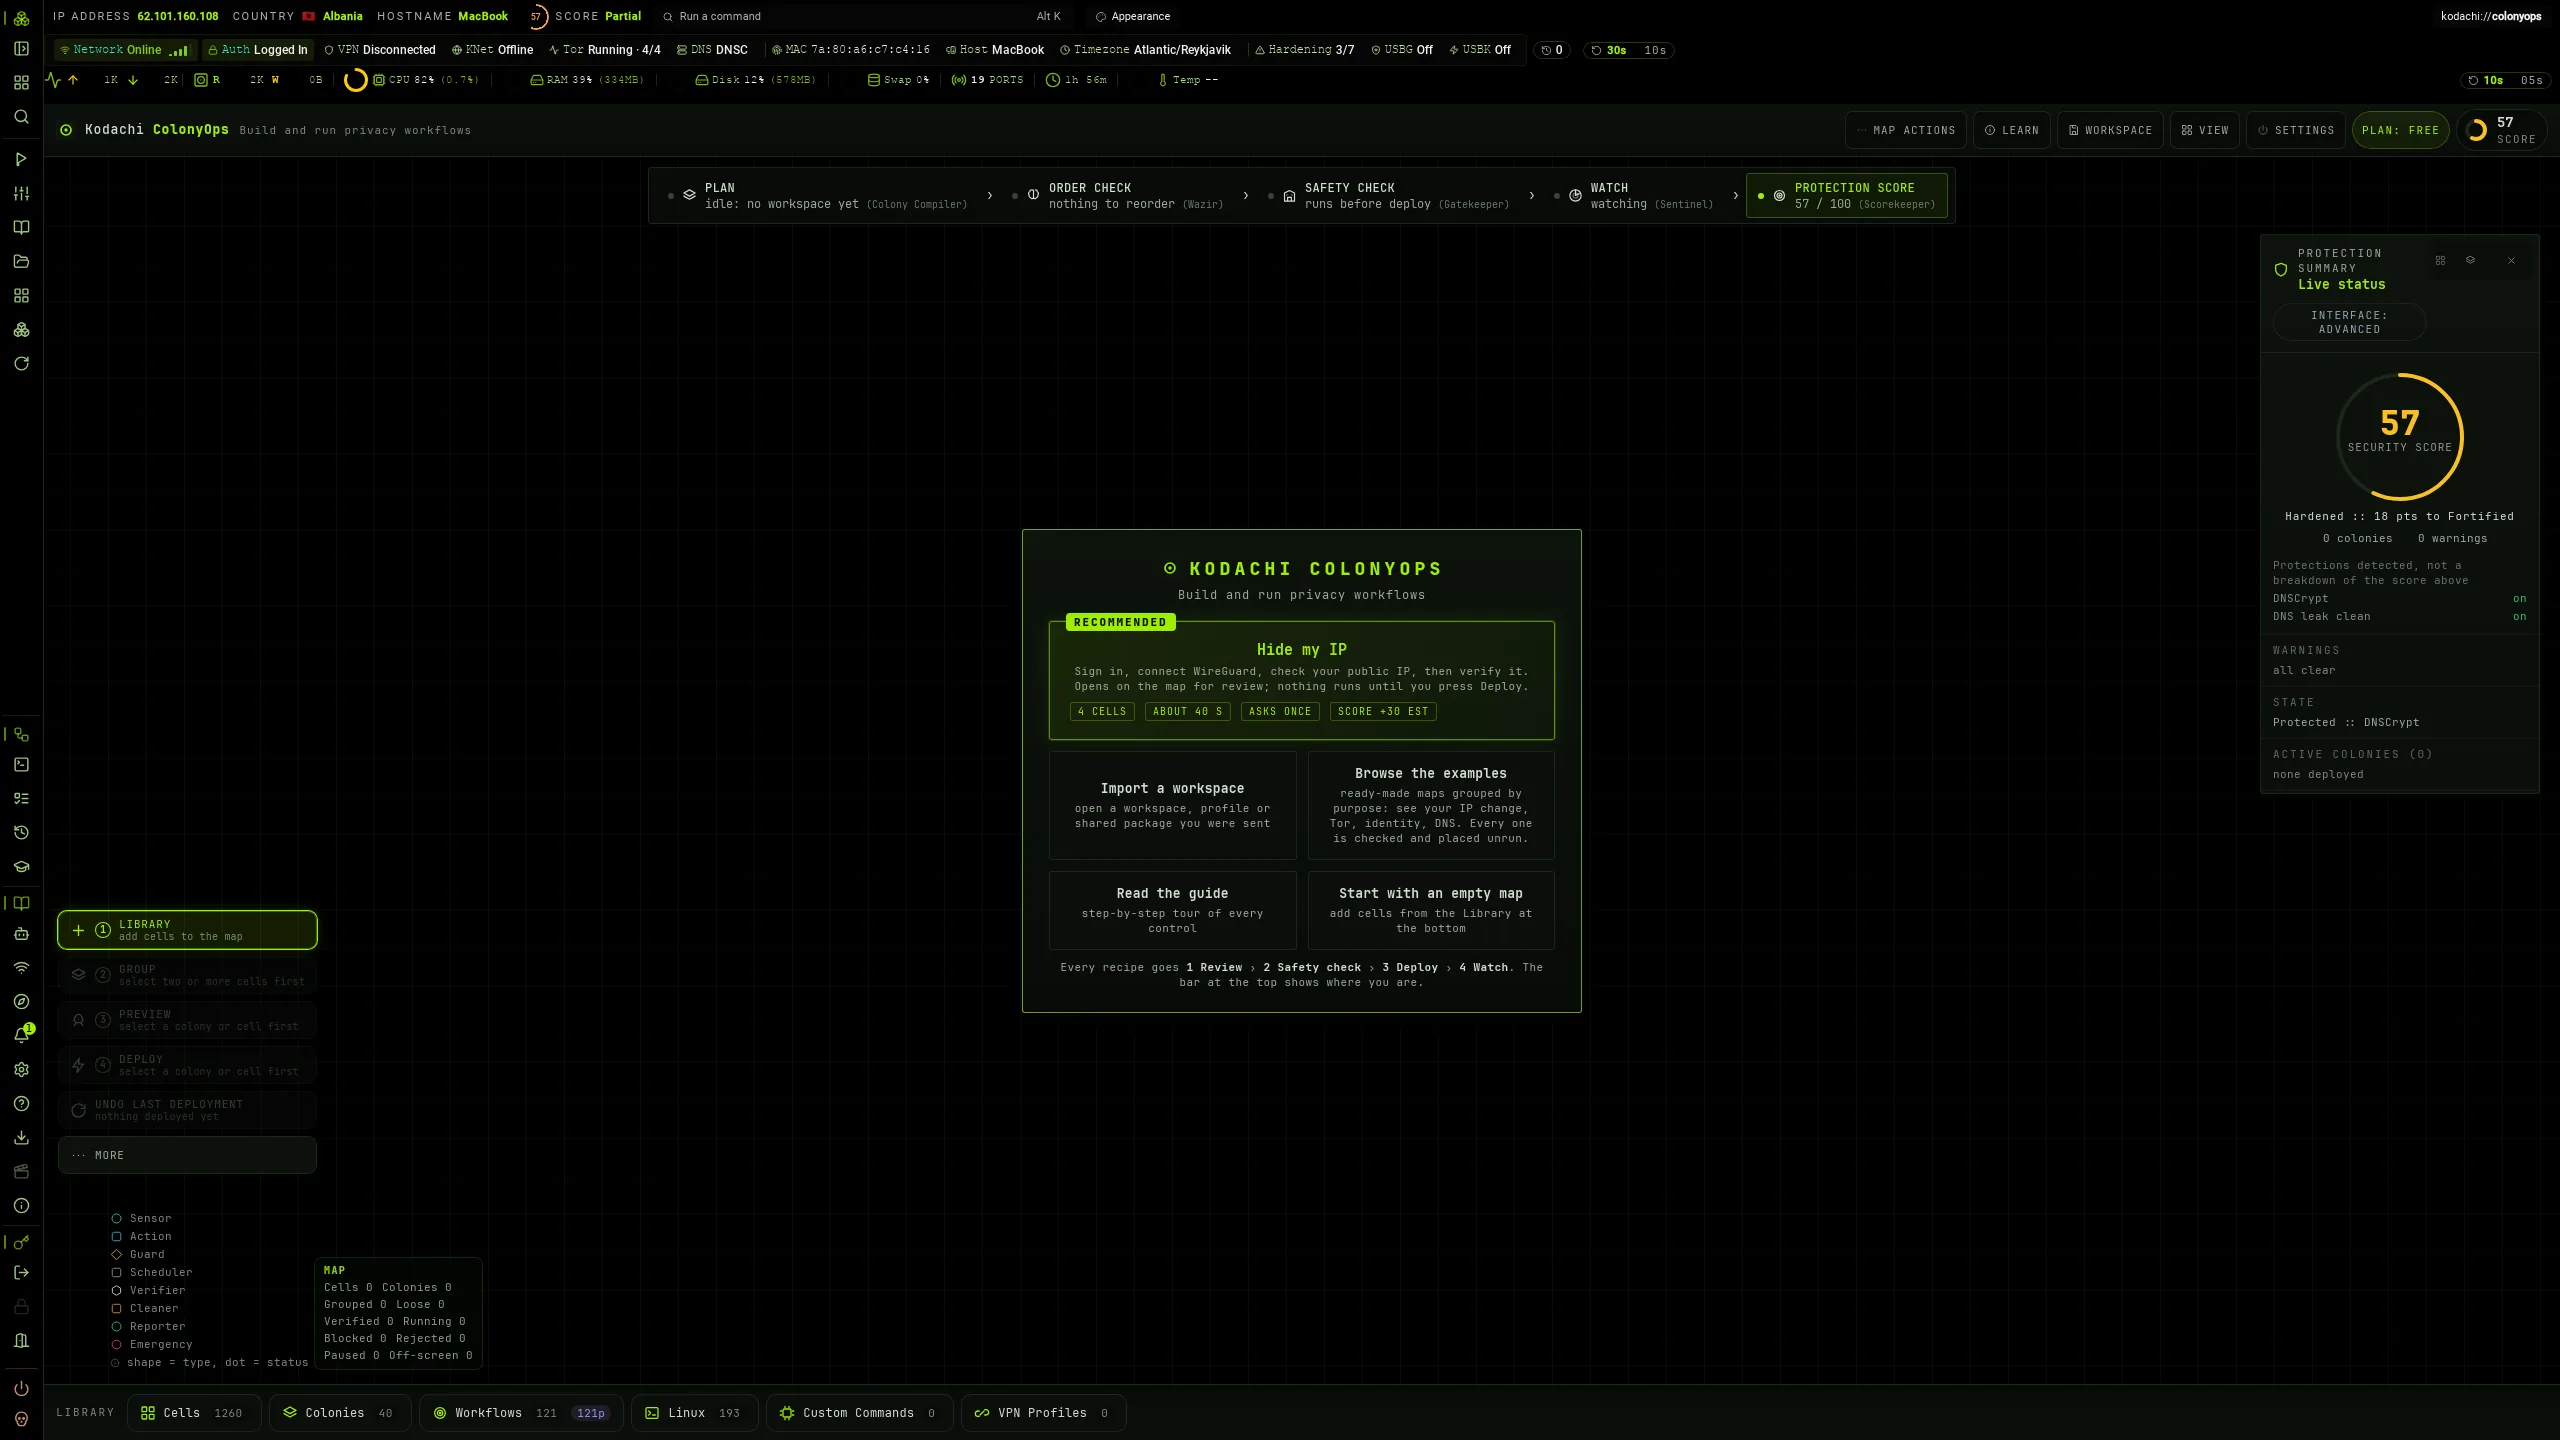This screenshot has width=2560, height=1440.
Task: Click the key icon in sidebar
Action: (21, 1243)
